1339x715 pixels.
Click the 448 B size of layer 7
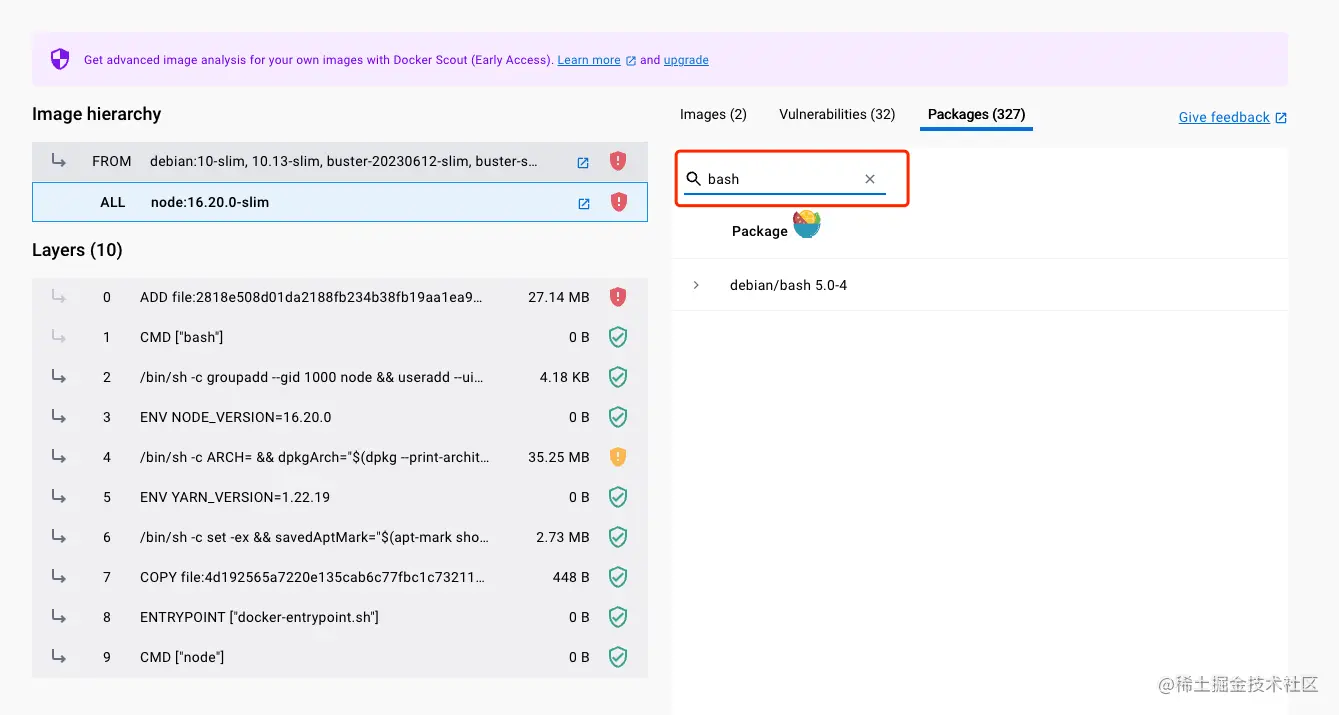pyautogui.click(x=571, y=577)
